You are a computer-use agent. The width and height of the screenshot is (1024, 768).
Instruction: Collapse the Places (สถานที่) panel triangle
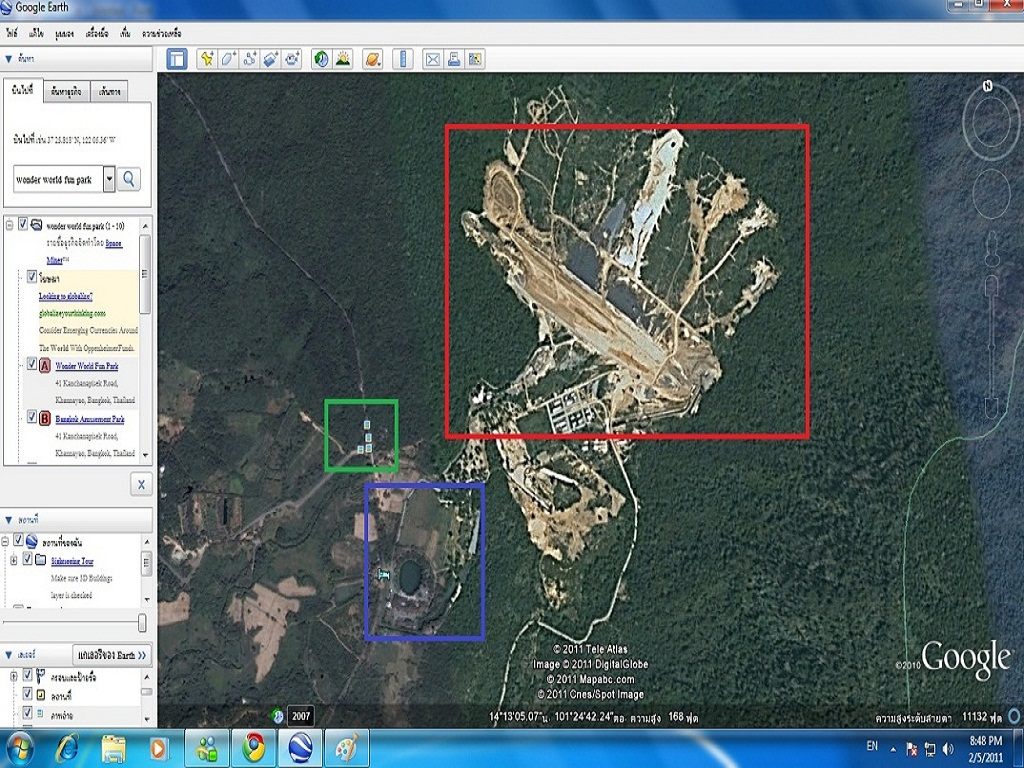click(x=8, y=520)
